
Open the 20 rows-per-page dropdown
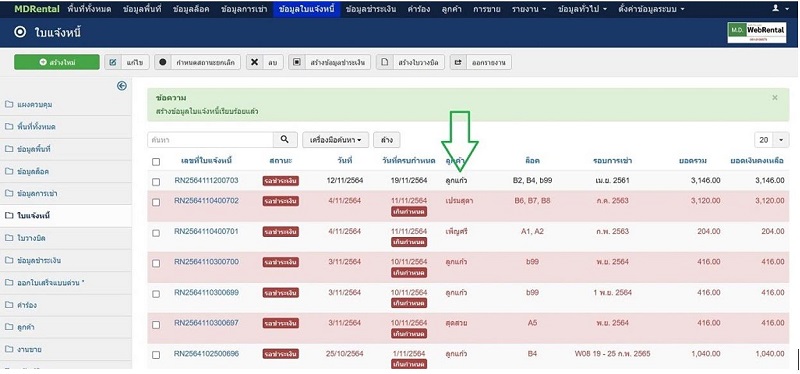tap(771, 140)
